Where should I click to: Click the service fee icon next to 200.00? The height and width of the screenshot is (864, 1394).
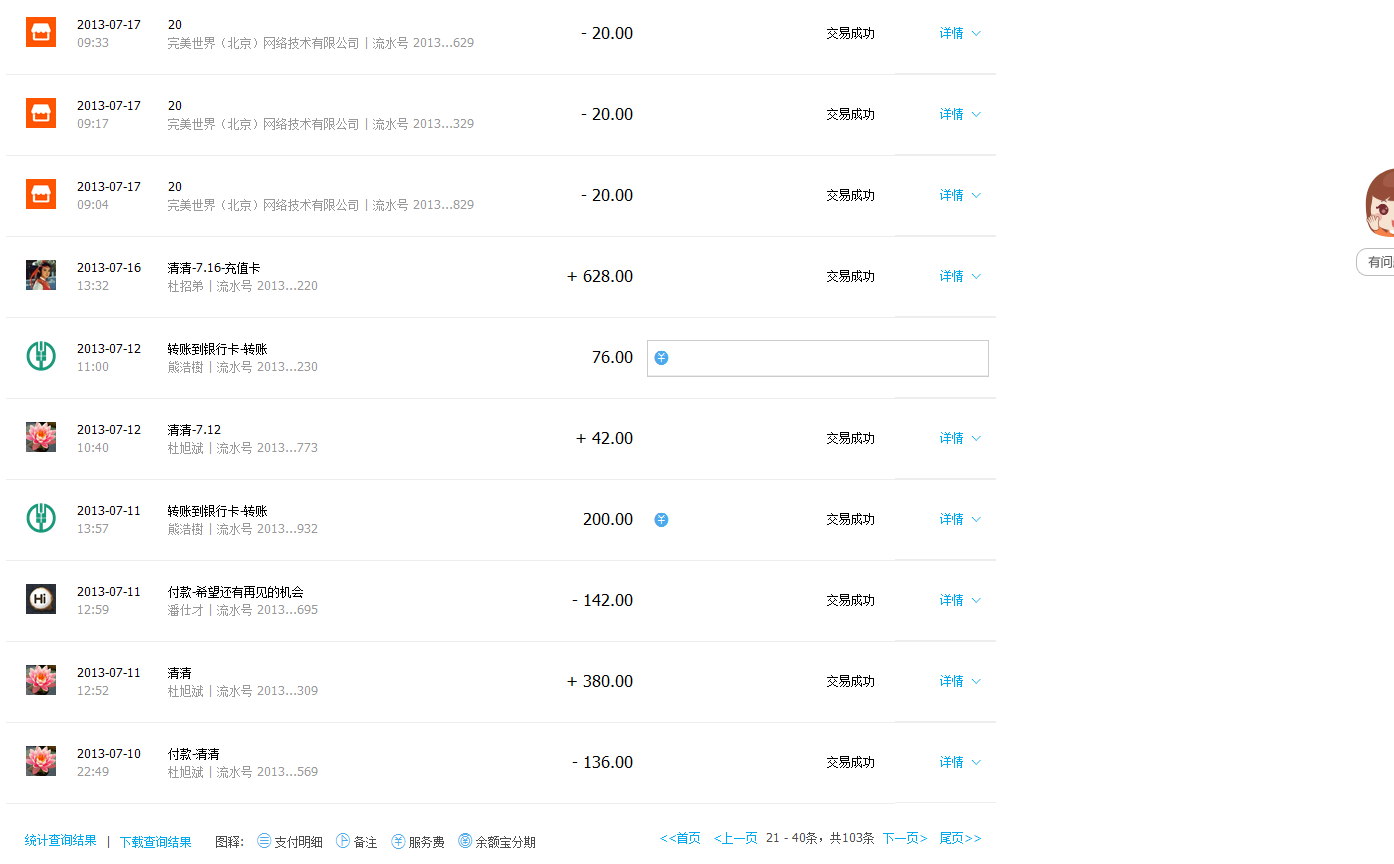coord(661,520)
